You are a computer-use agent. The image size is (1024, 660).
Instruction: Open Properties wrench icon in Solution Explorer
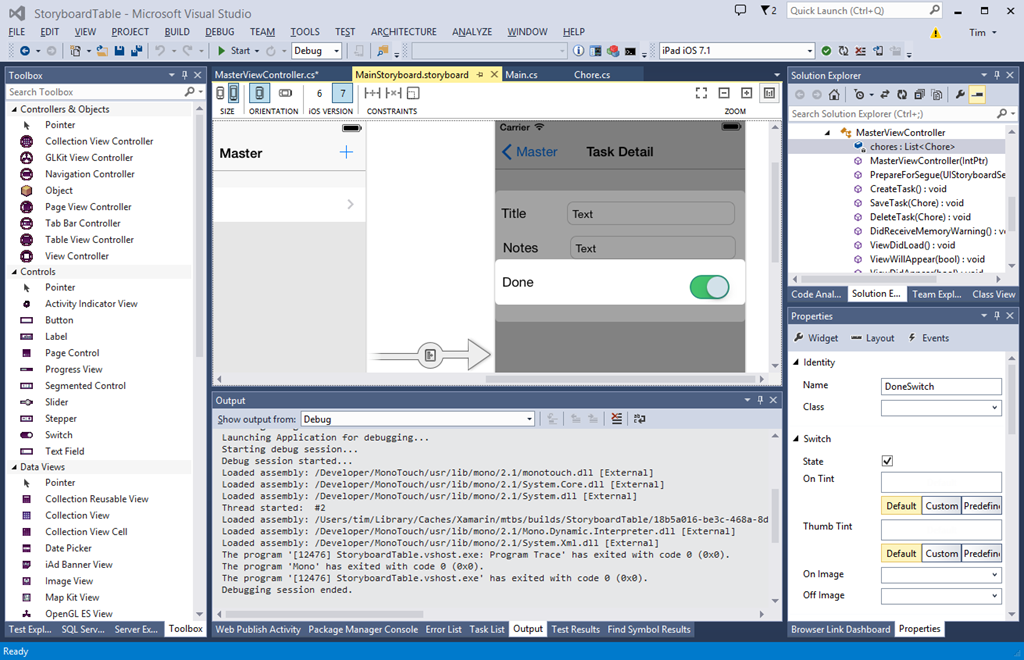click(x=960, y=95)
